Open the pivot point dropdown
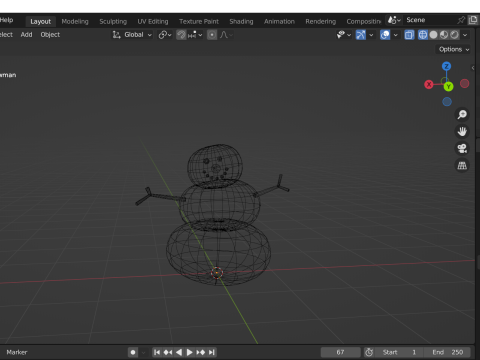The height and width of the screenshot is (360, 480). pyautogui.click(x=165, y=35)
